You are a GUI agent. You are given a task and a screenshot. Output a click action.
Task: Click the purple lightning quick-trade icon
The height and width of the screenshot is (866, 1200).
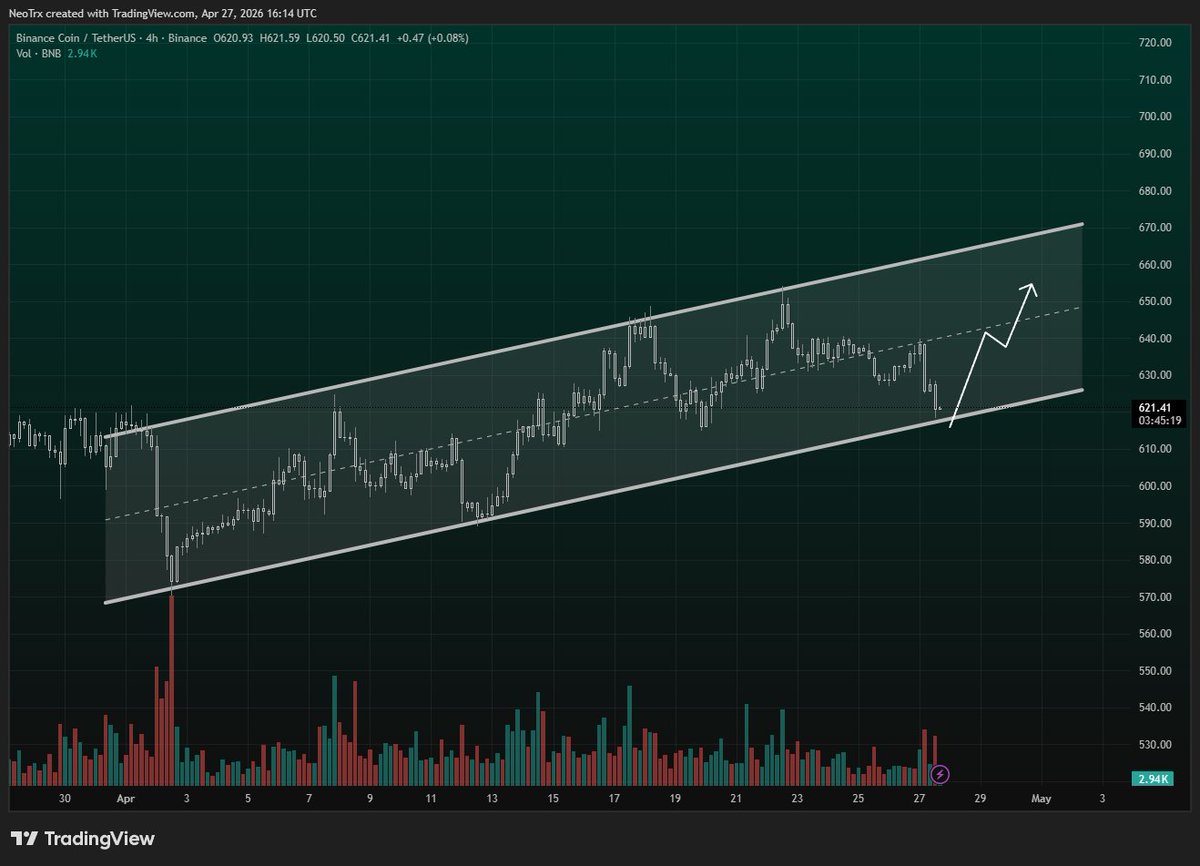click(x=938, y=773)
